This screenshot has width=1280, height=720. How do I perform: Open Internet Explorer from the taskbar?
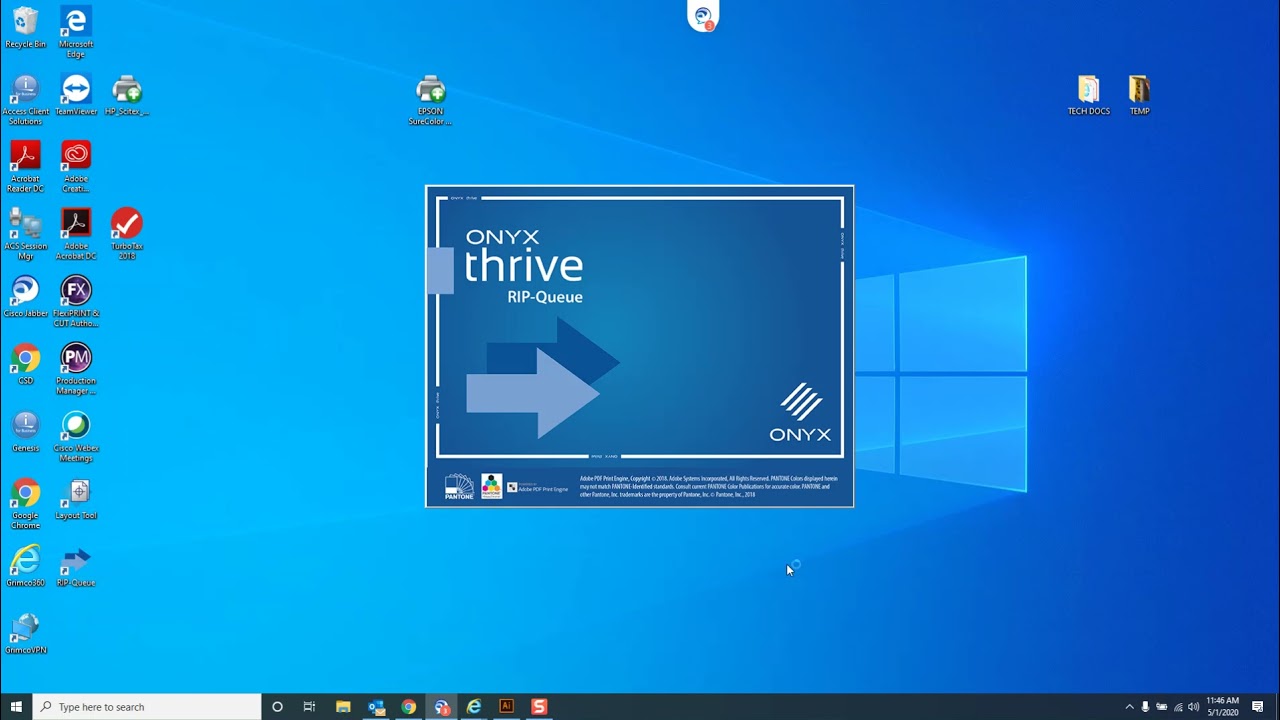pyautogui.click(x=474, y=707)
